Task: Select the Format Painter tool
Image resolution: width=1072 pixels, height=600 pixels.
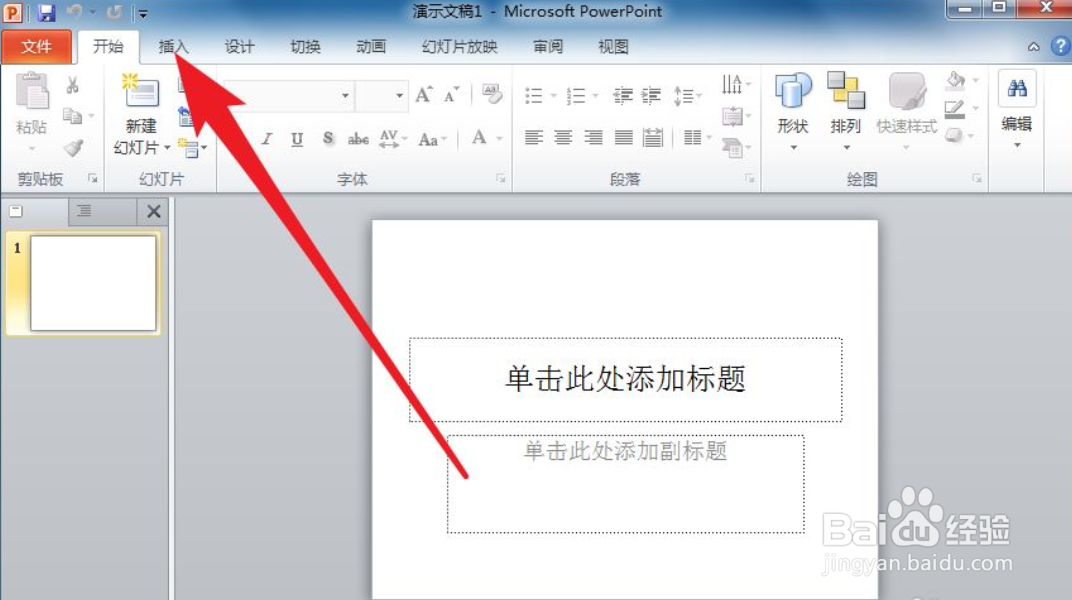Action: (x=72, y=146)
